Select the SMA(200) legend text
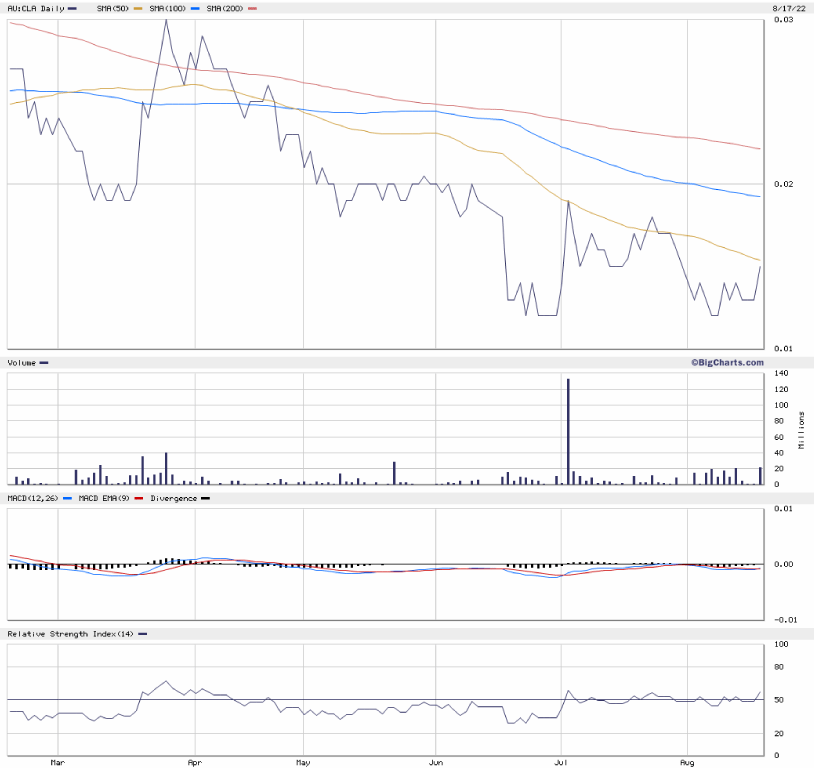This screenshot has width=815, height=768. (x=225, y=8)
